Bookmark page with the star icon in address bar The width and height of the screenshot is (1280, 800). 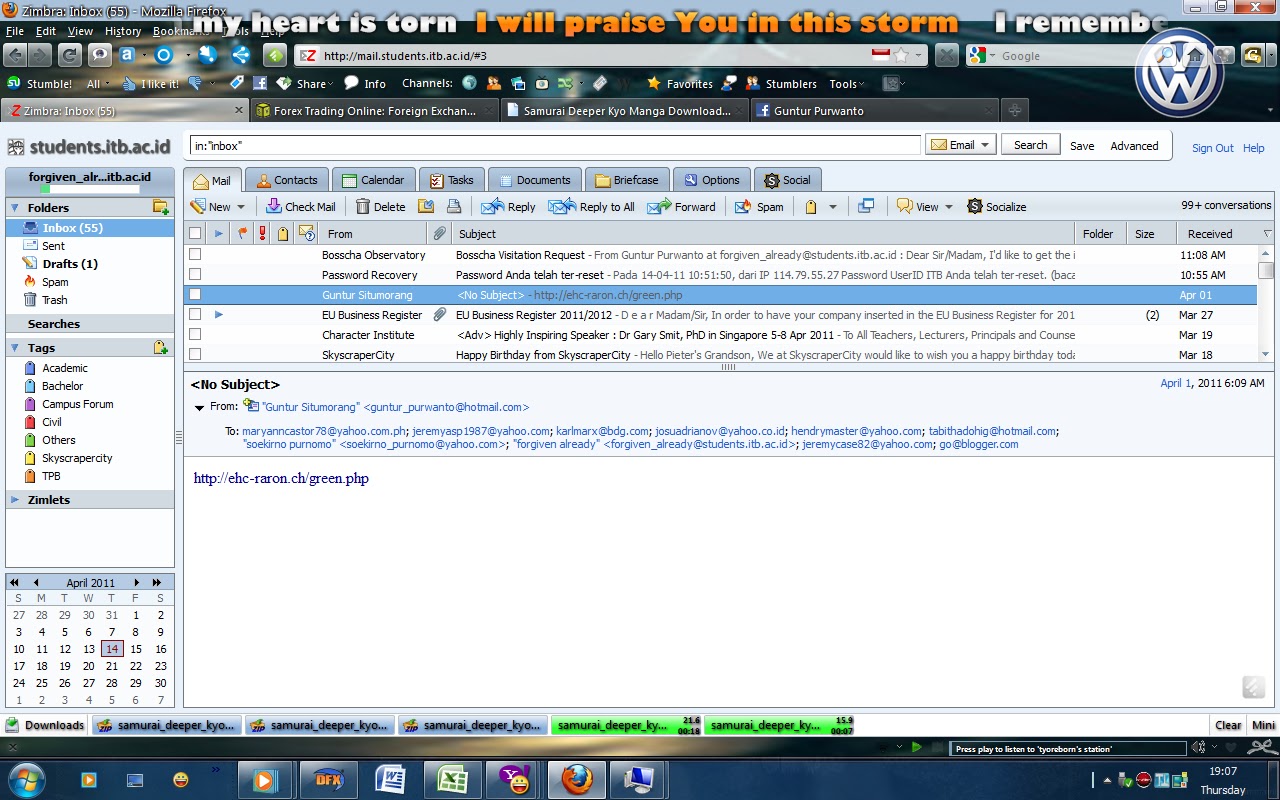pos(901,56)
